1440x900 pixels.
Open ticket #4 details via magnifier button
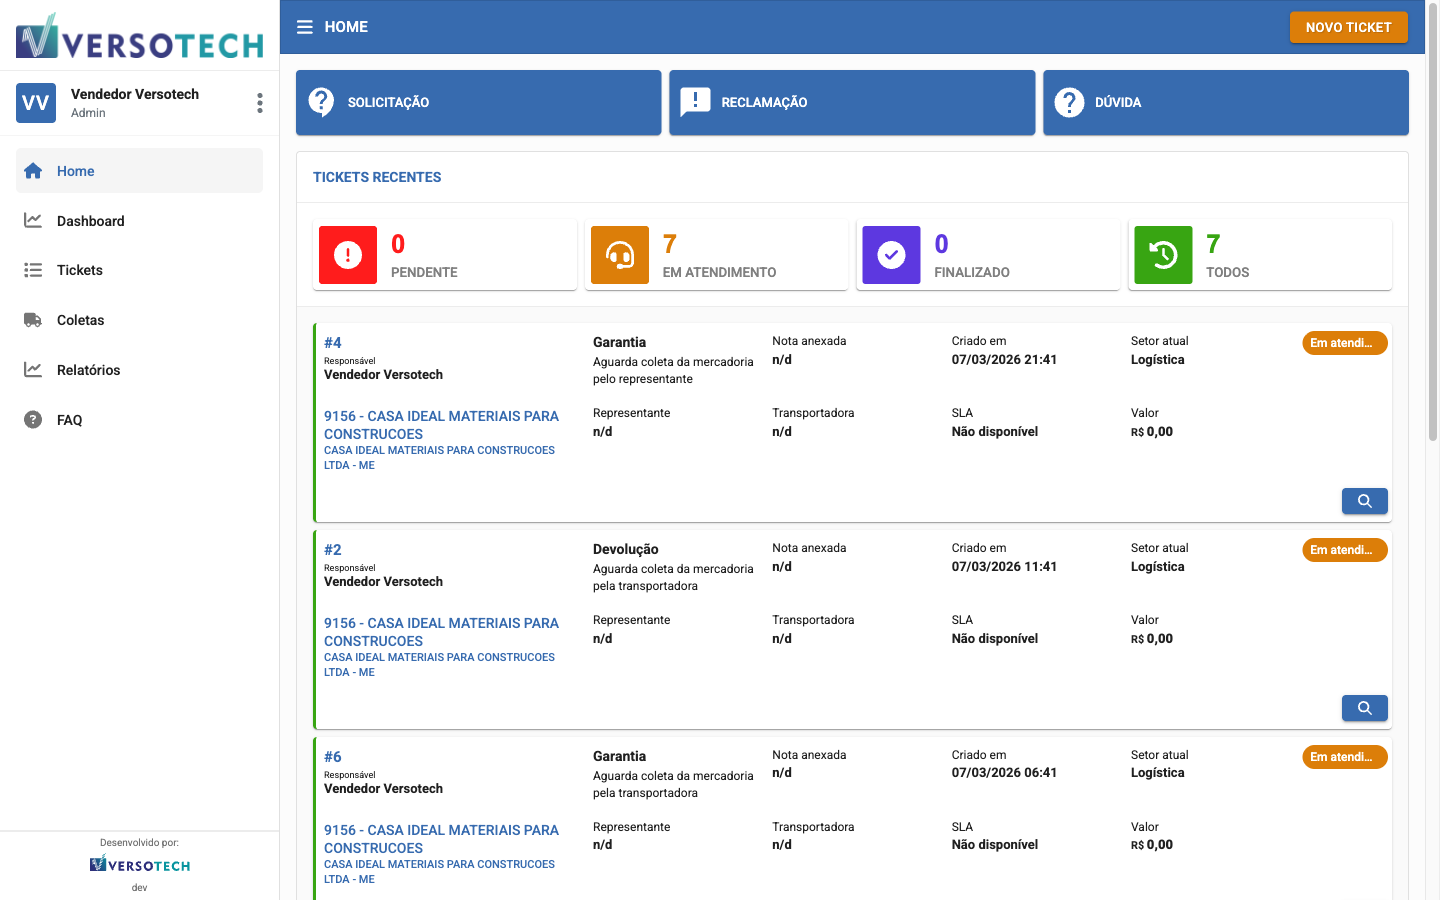tap(1364, 501)
